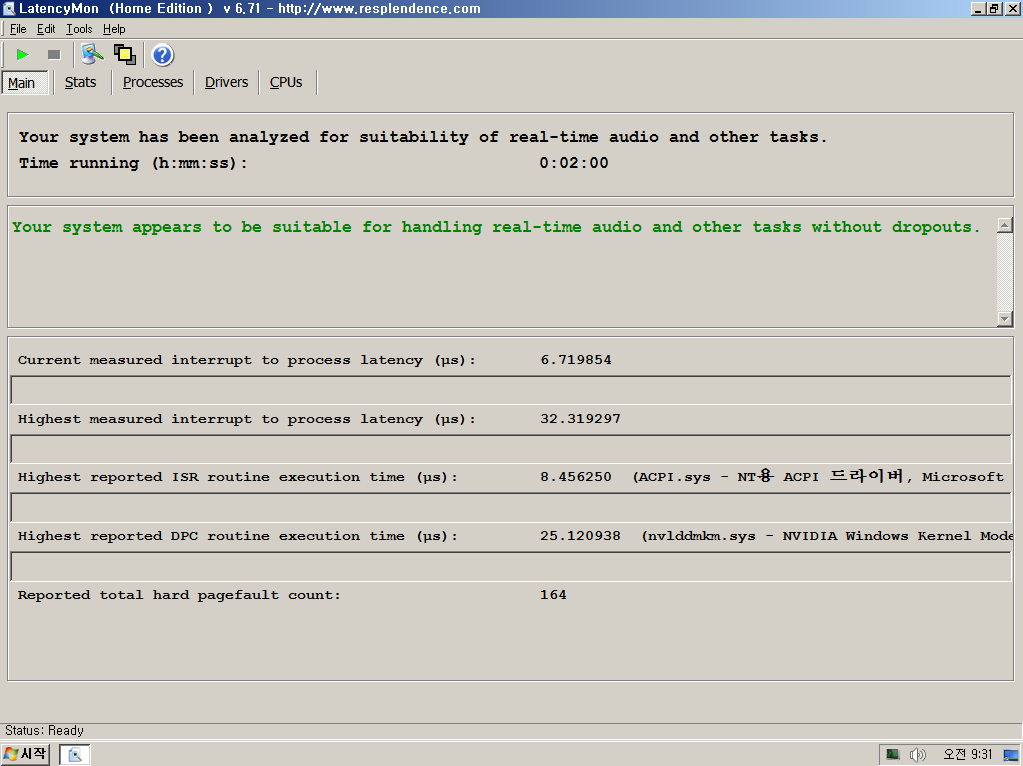Select the current latency value 6.719854
This screenshot has width=1023, height=766.
(x=575, y=360)
